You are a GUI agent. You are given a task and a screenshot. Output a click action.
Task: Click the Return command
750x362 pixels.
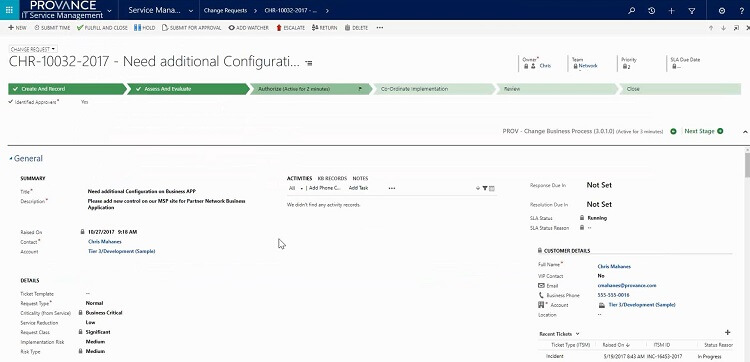pos(324,28)
